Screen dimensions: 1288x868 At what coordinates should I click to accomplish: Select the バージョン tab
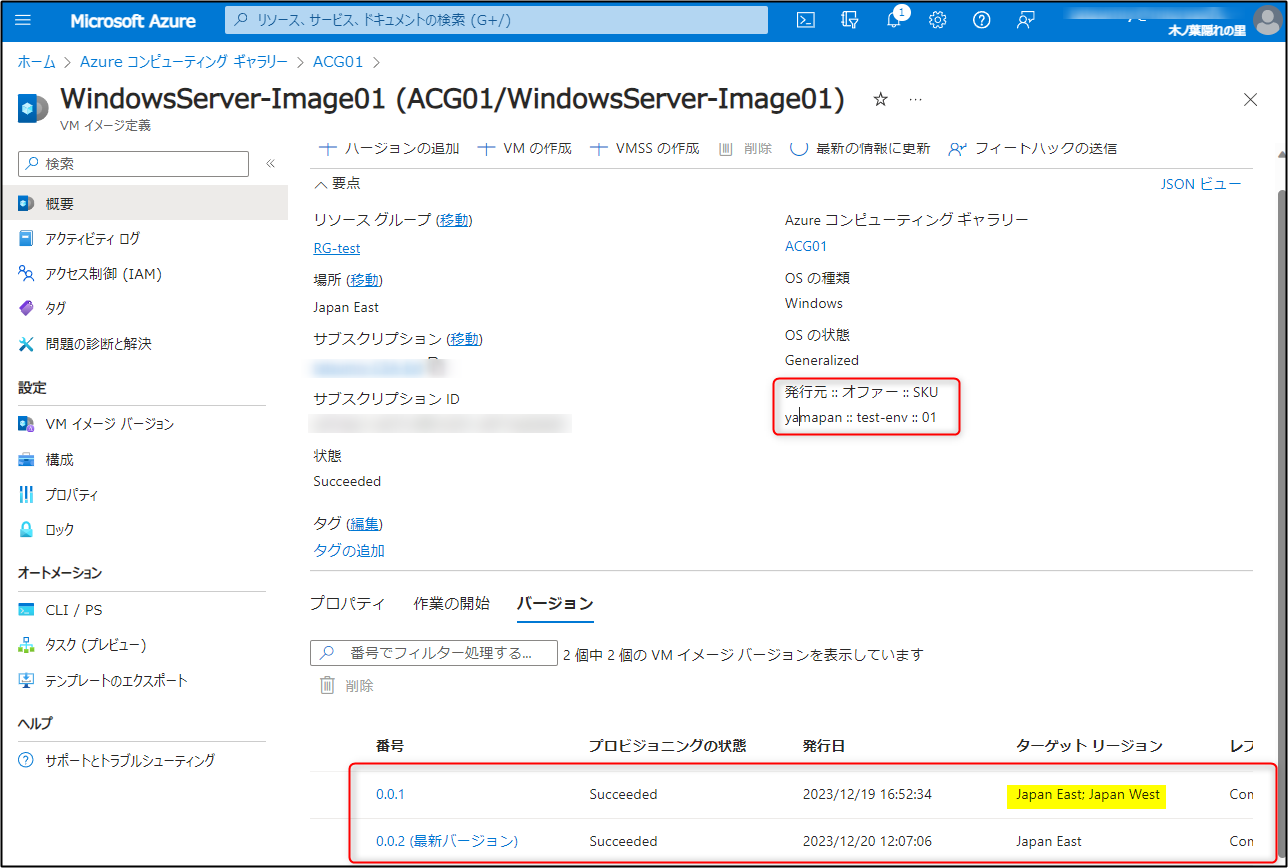tap(555, 603)
